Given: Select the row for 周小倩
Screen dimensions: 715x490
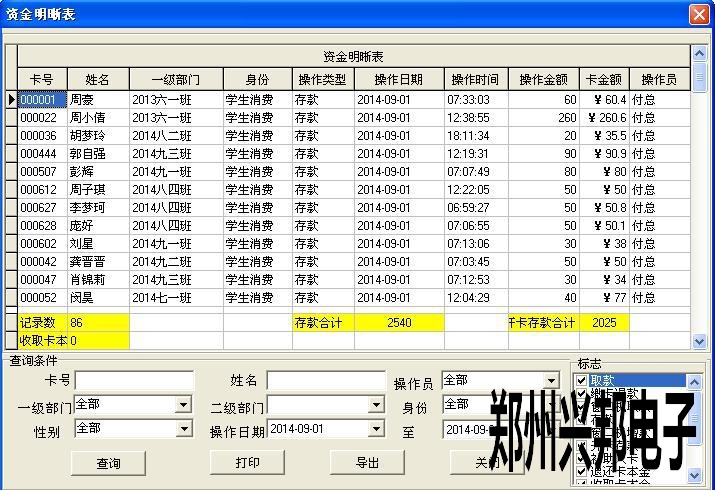Looking at the screenshot, I should (x=97, y=118).
